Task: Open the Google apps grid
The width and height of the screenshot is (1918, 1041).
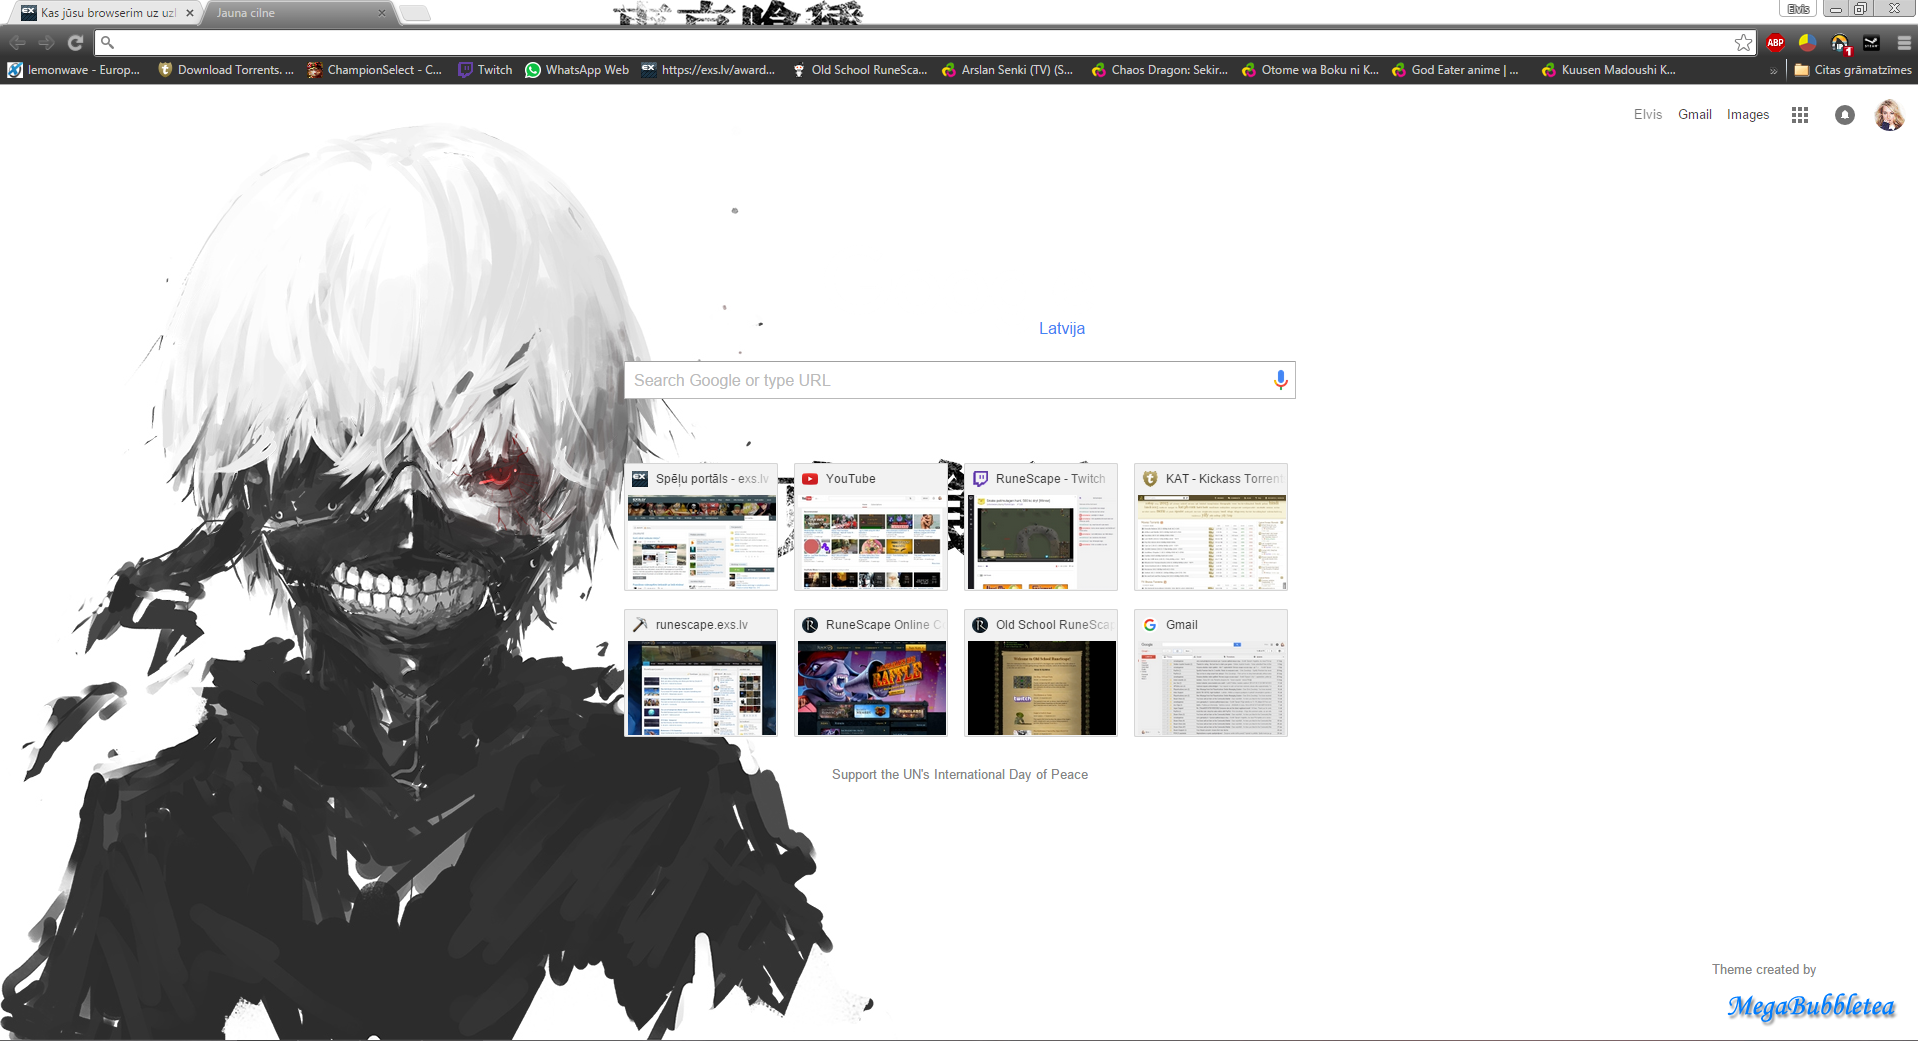Action: [1800, 115]
